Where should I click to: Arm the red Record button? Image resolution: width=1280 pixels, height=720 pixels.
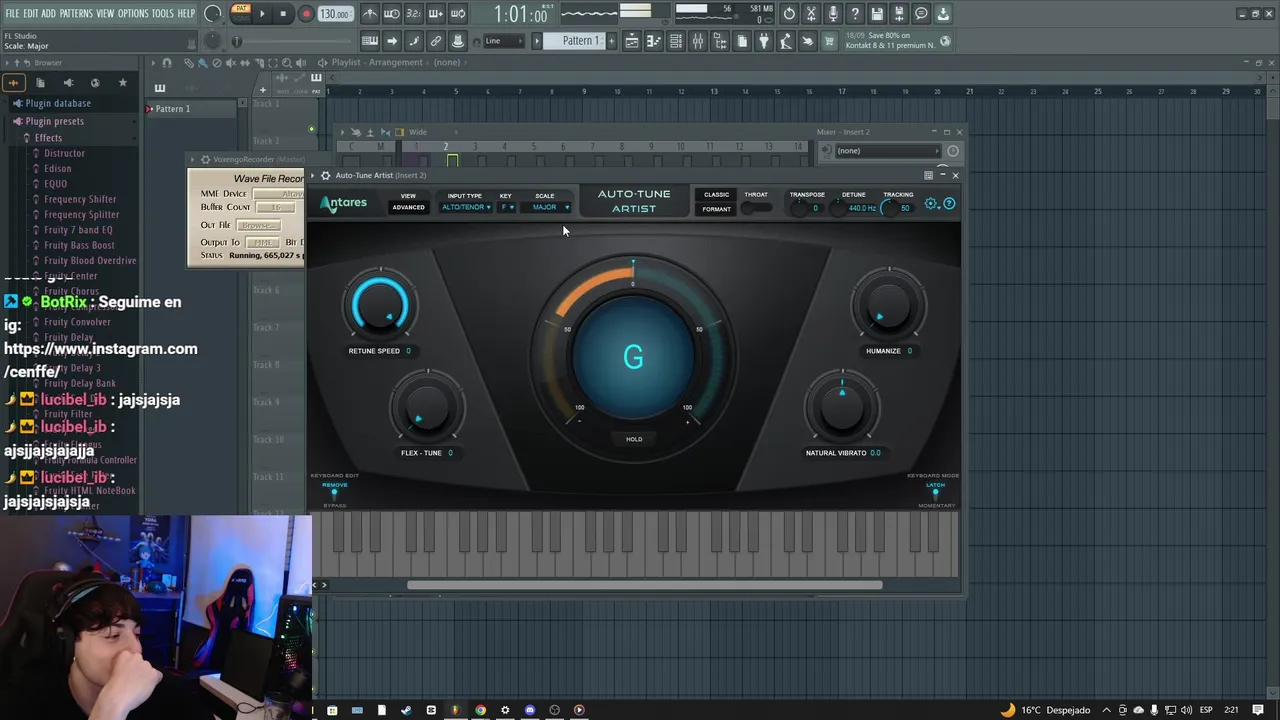(x=306, y=14)
